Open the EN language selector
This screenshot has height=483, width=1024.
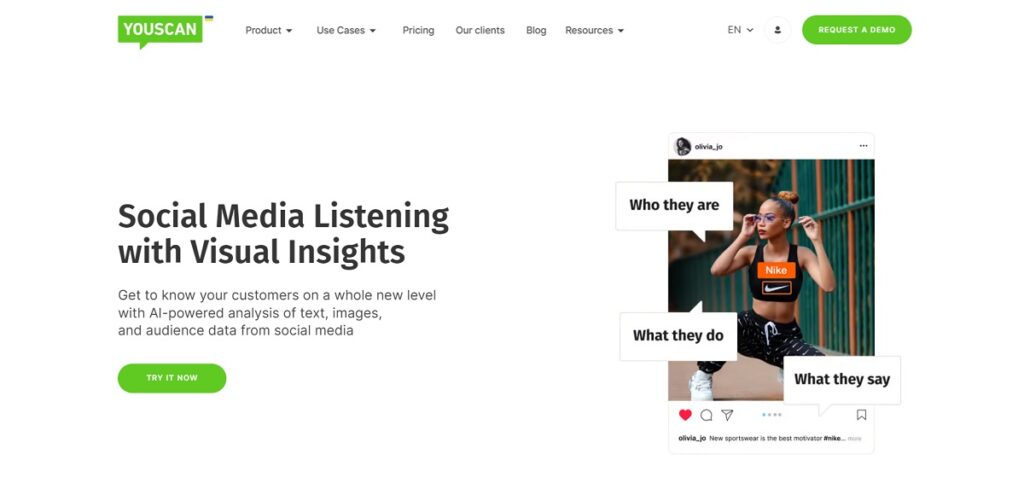(x=741, y=30)
